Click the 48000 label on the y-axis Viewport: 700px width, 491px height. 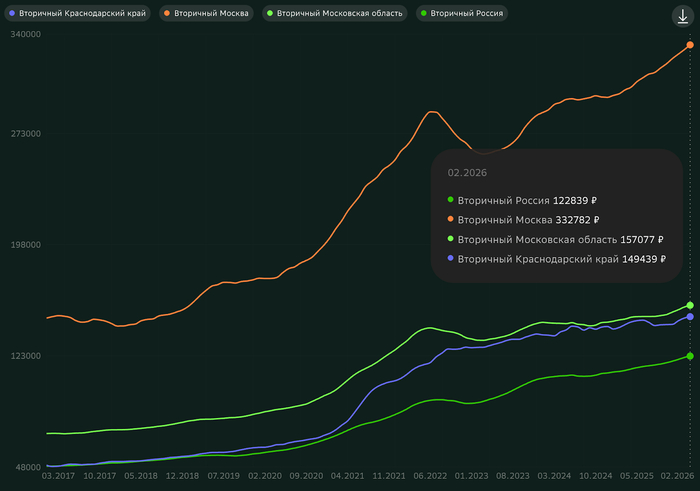point(26,467)
